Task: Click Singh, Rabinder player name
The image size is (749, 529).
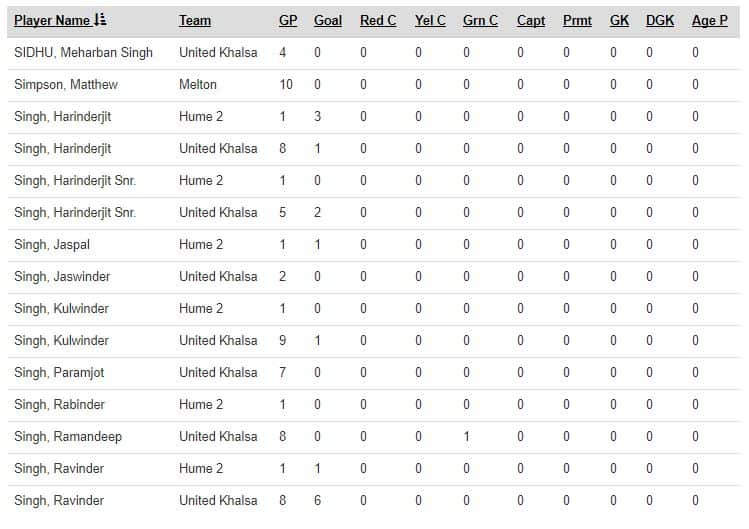Action: point(60,404)
